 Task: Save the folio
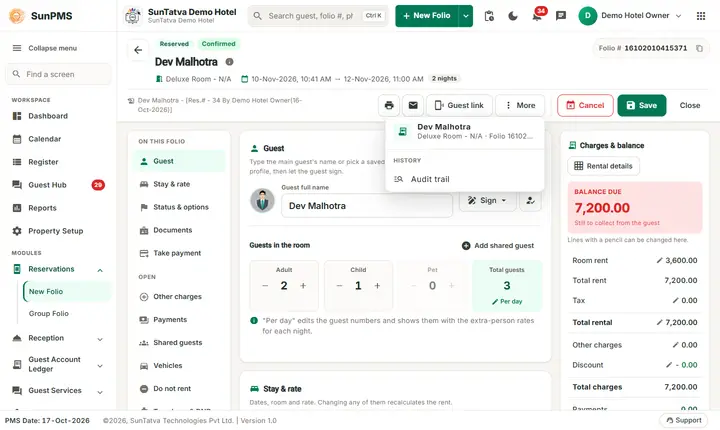coord(641,105)
